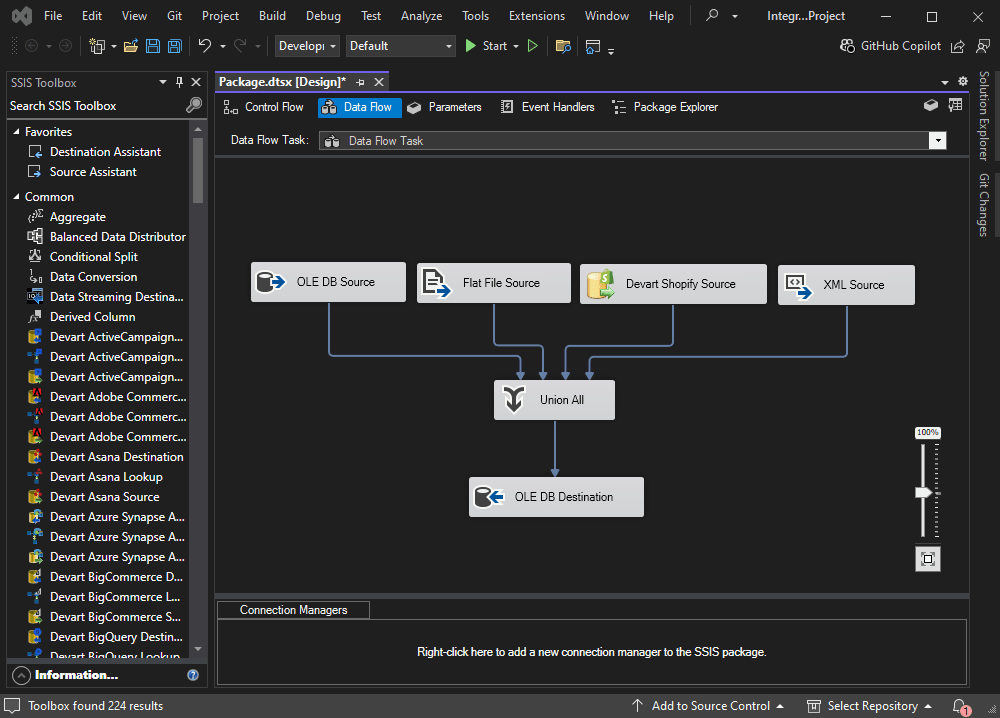Viewport: 1000px width, 718px height.
Task: Click Select Repository in status bar
Action: point(869,706)
